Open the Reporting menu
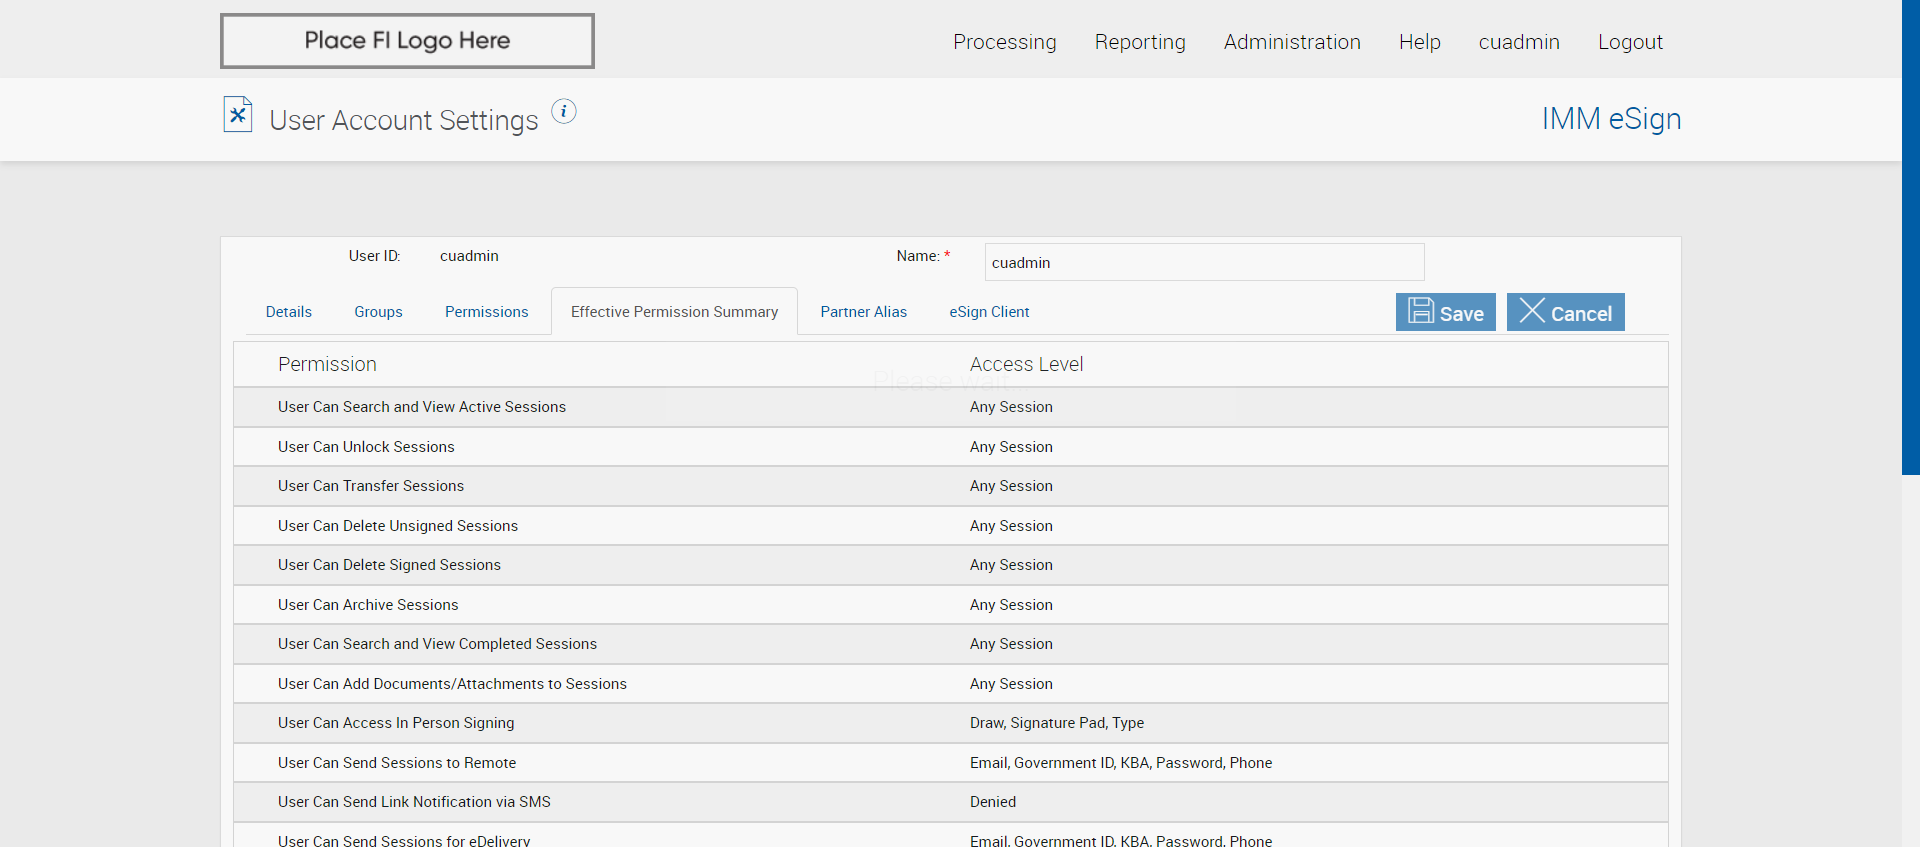Viewport: 1920px width, 847px height. point(1140,42)
